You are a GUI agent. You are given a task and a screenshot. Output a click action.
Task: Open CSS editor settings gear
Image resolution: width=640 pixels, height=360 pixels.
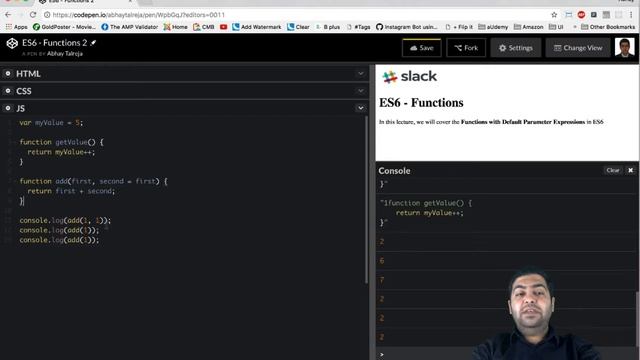click(8, 91)
